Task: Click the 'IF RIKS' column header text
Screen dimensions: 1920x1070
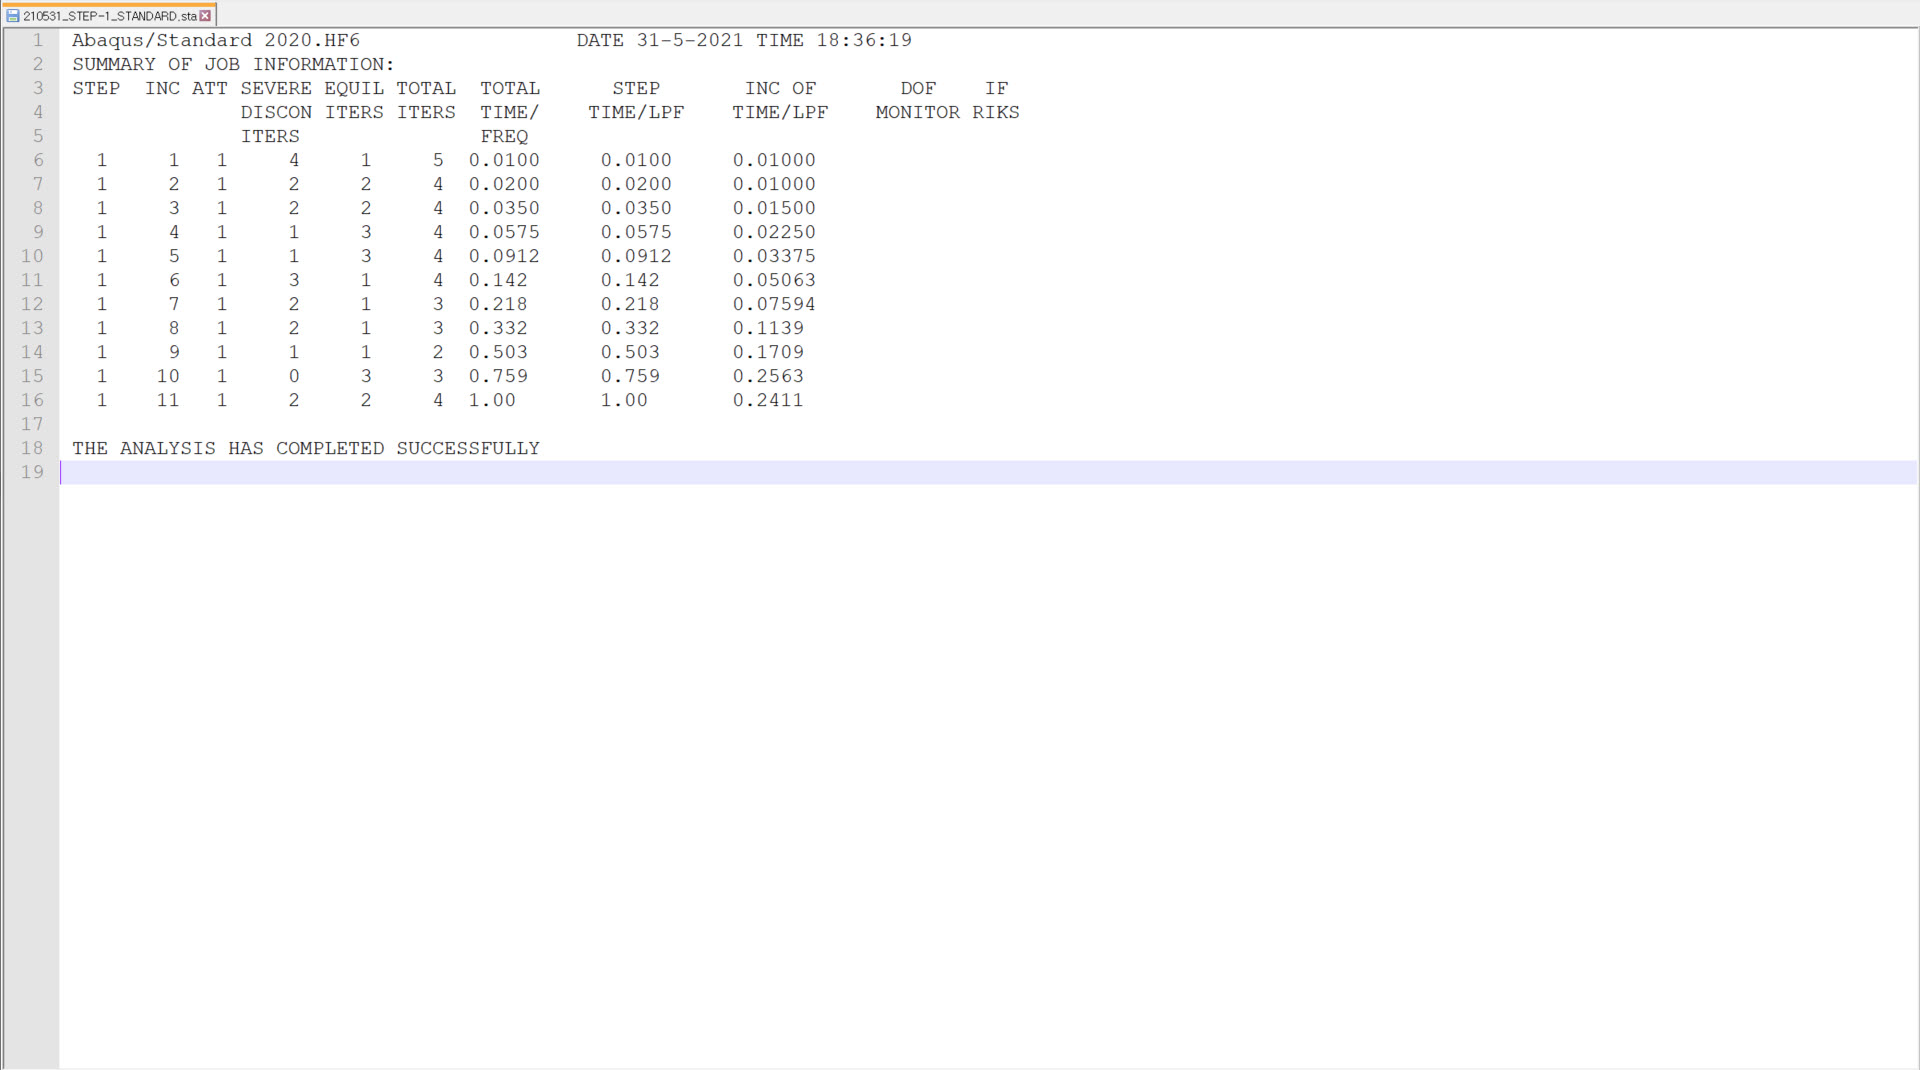Action: (x=996, y=100)
